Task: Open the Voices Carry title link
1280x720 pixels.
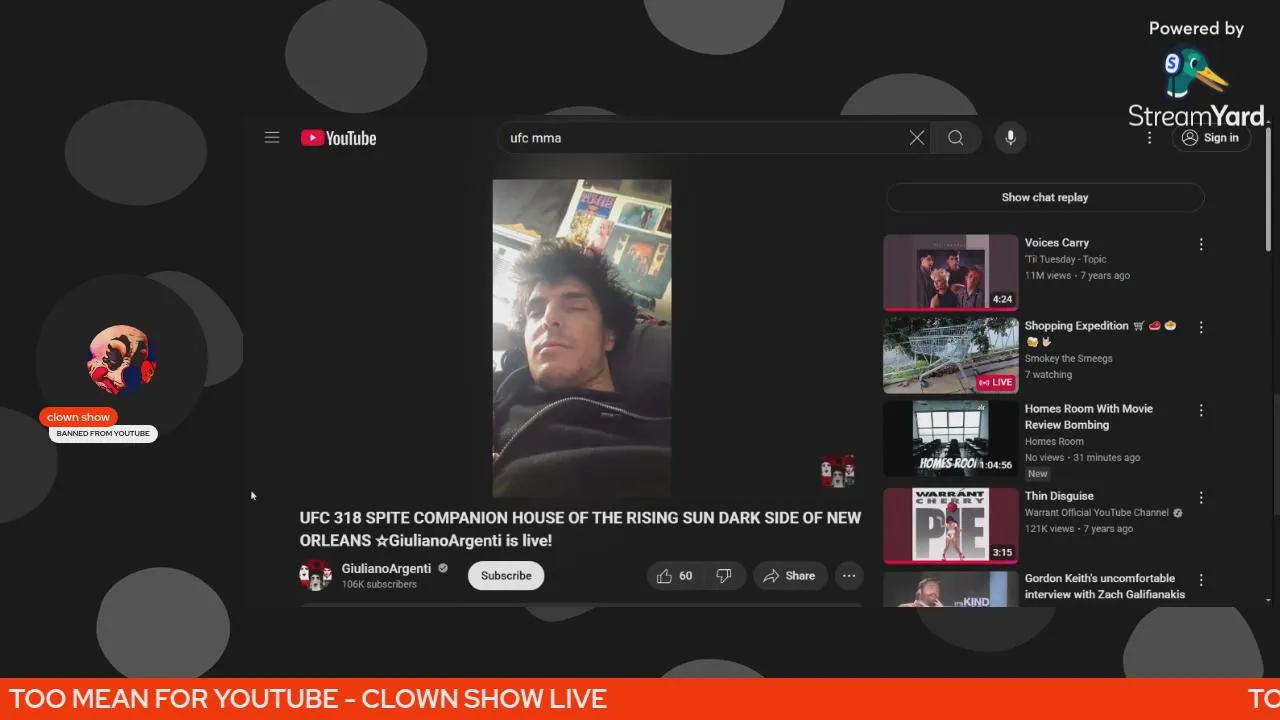Action: [x=1056, y=243]
